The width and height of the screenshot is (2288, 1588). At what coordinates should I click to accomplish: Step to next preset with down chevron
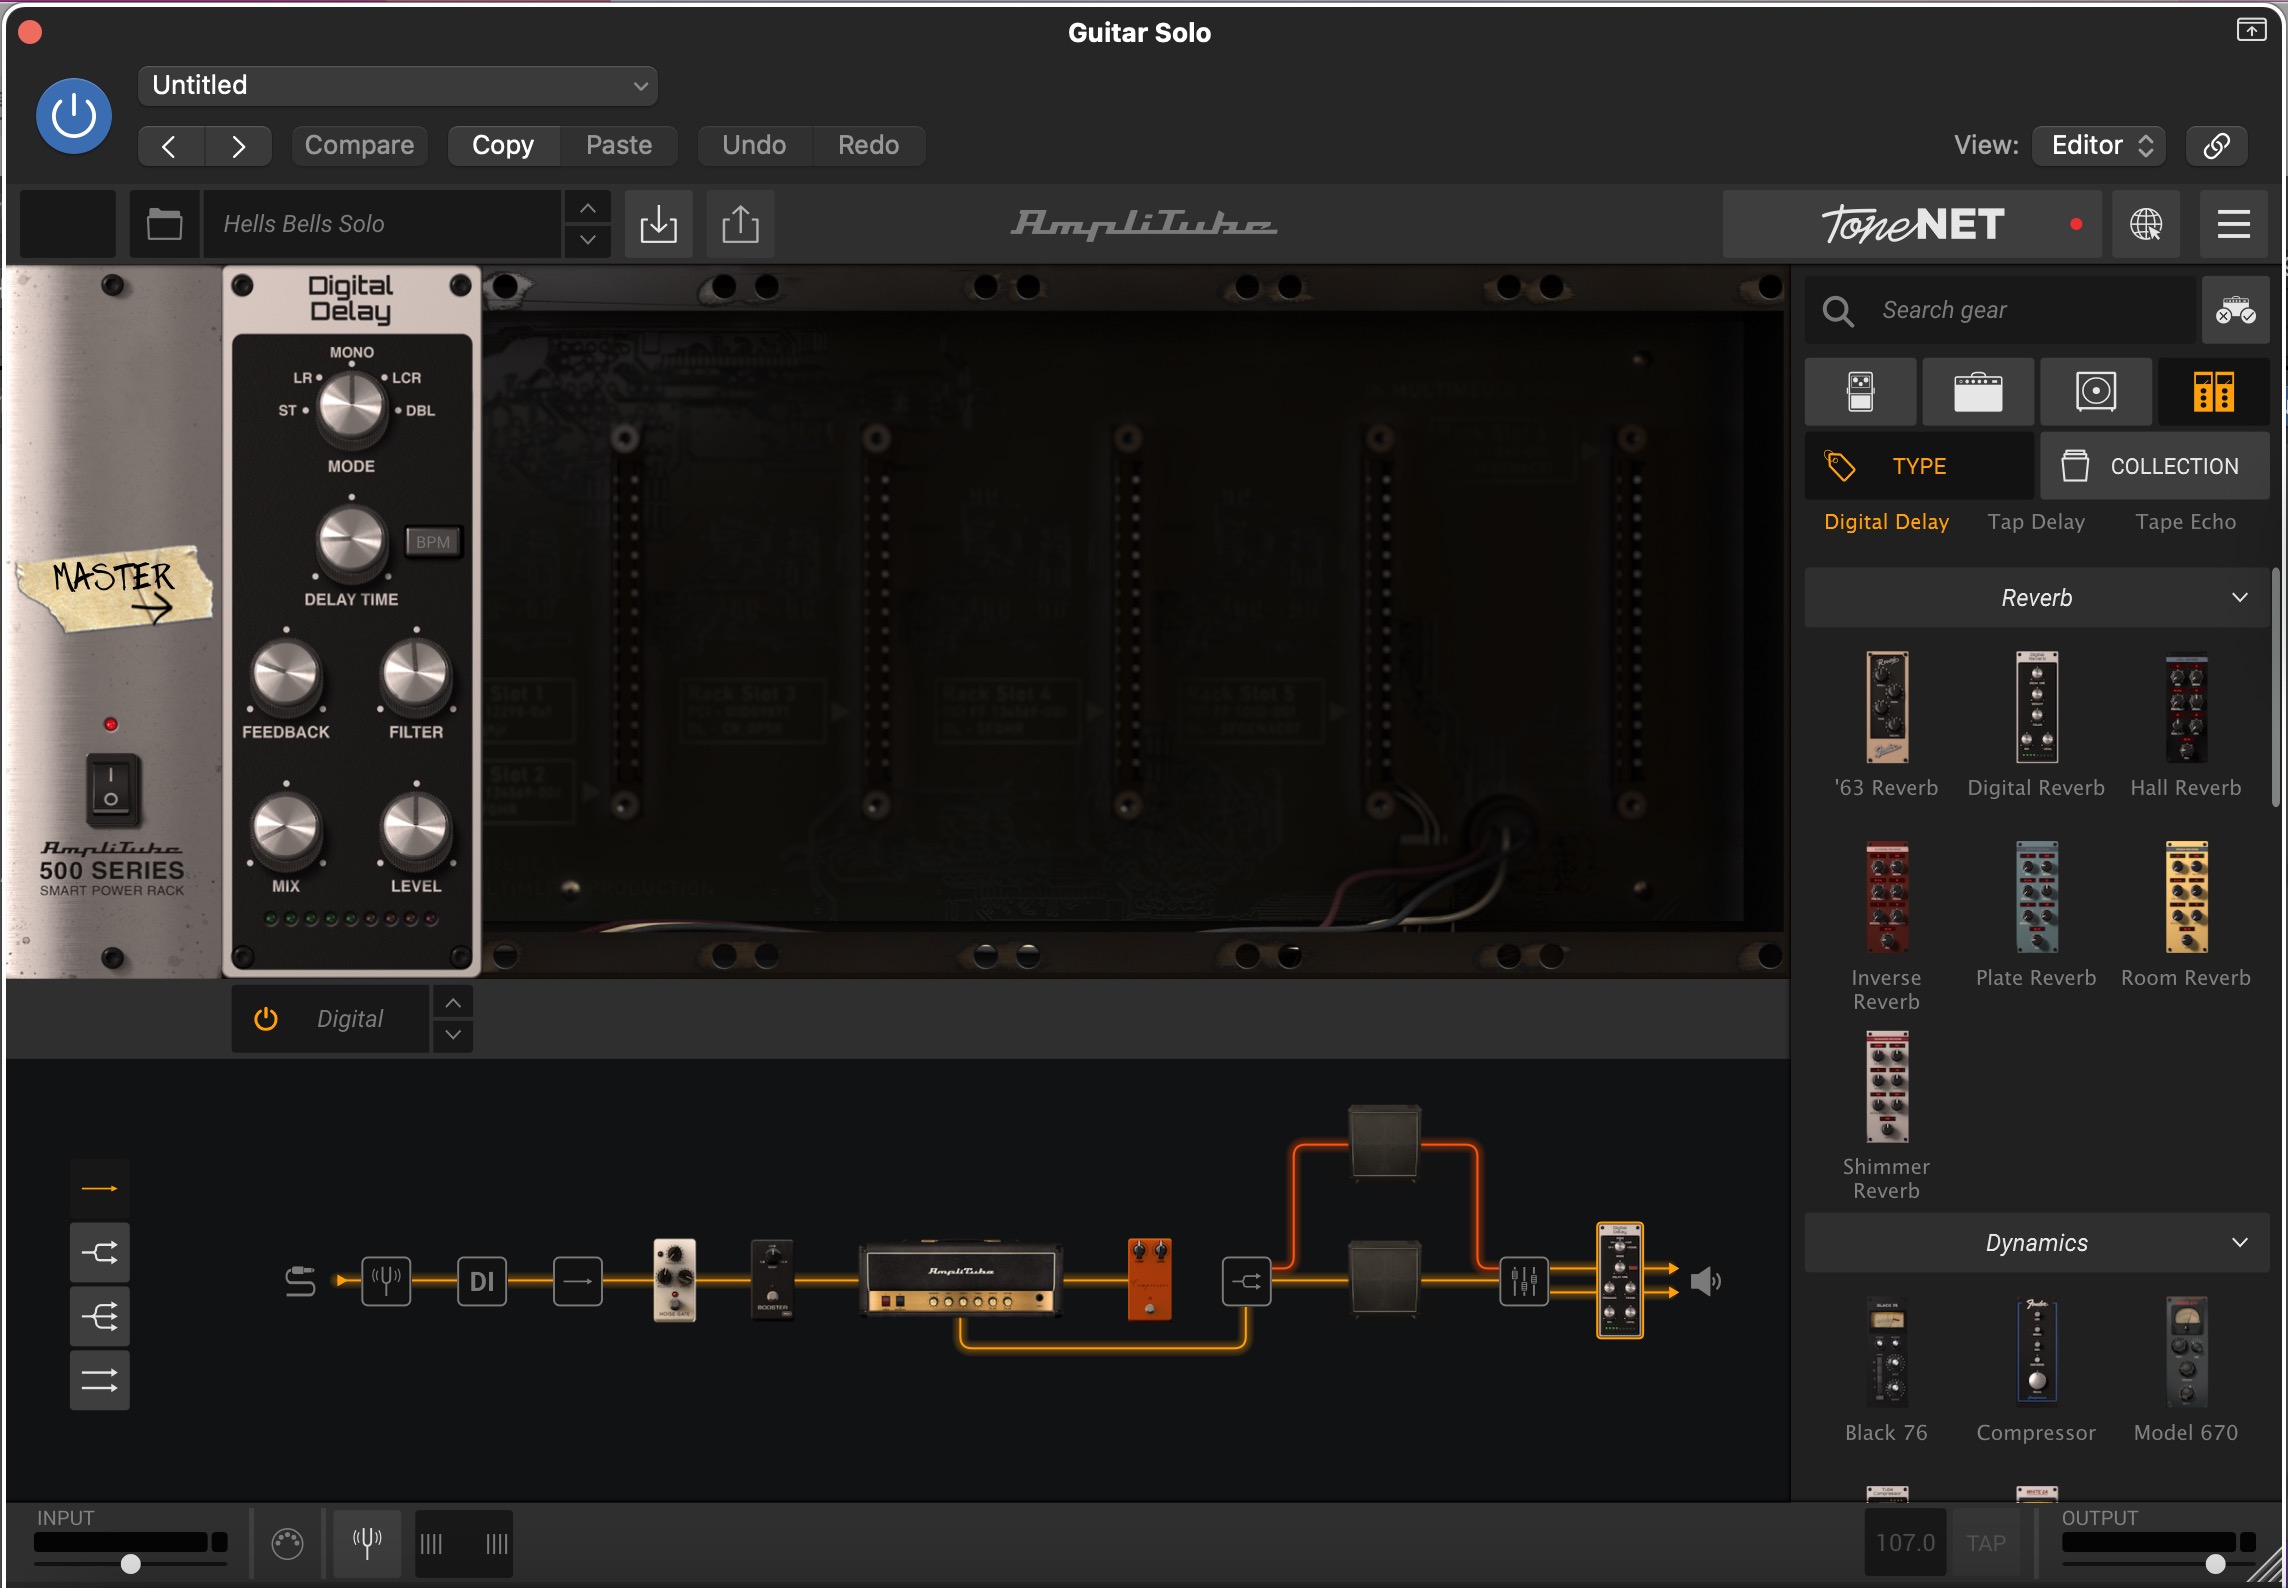pyautogui.click(x=588, y=240)
